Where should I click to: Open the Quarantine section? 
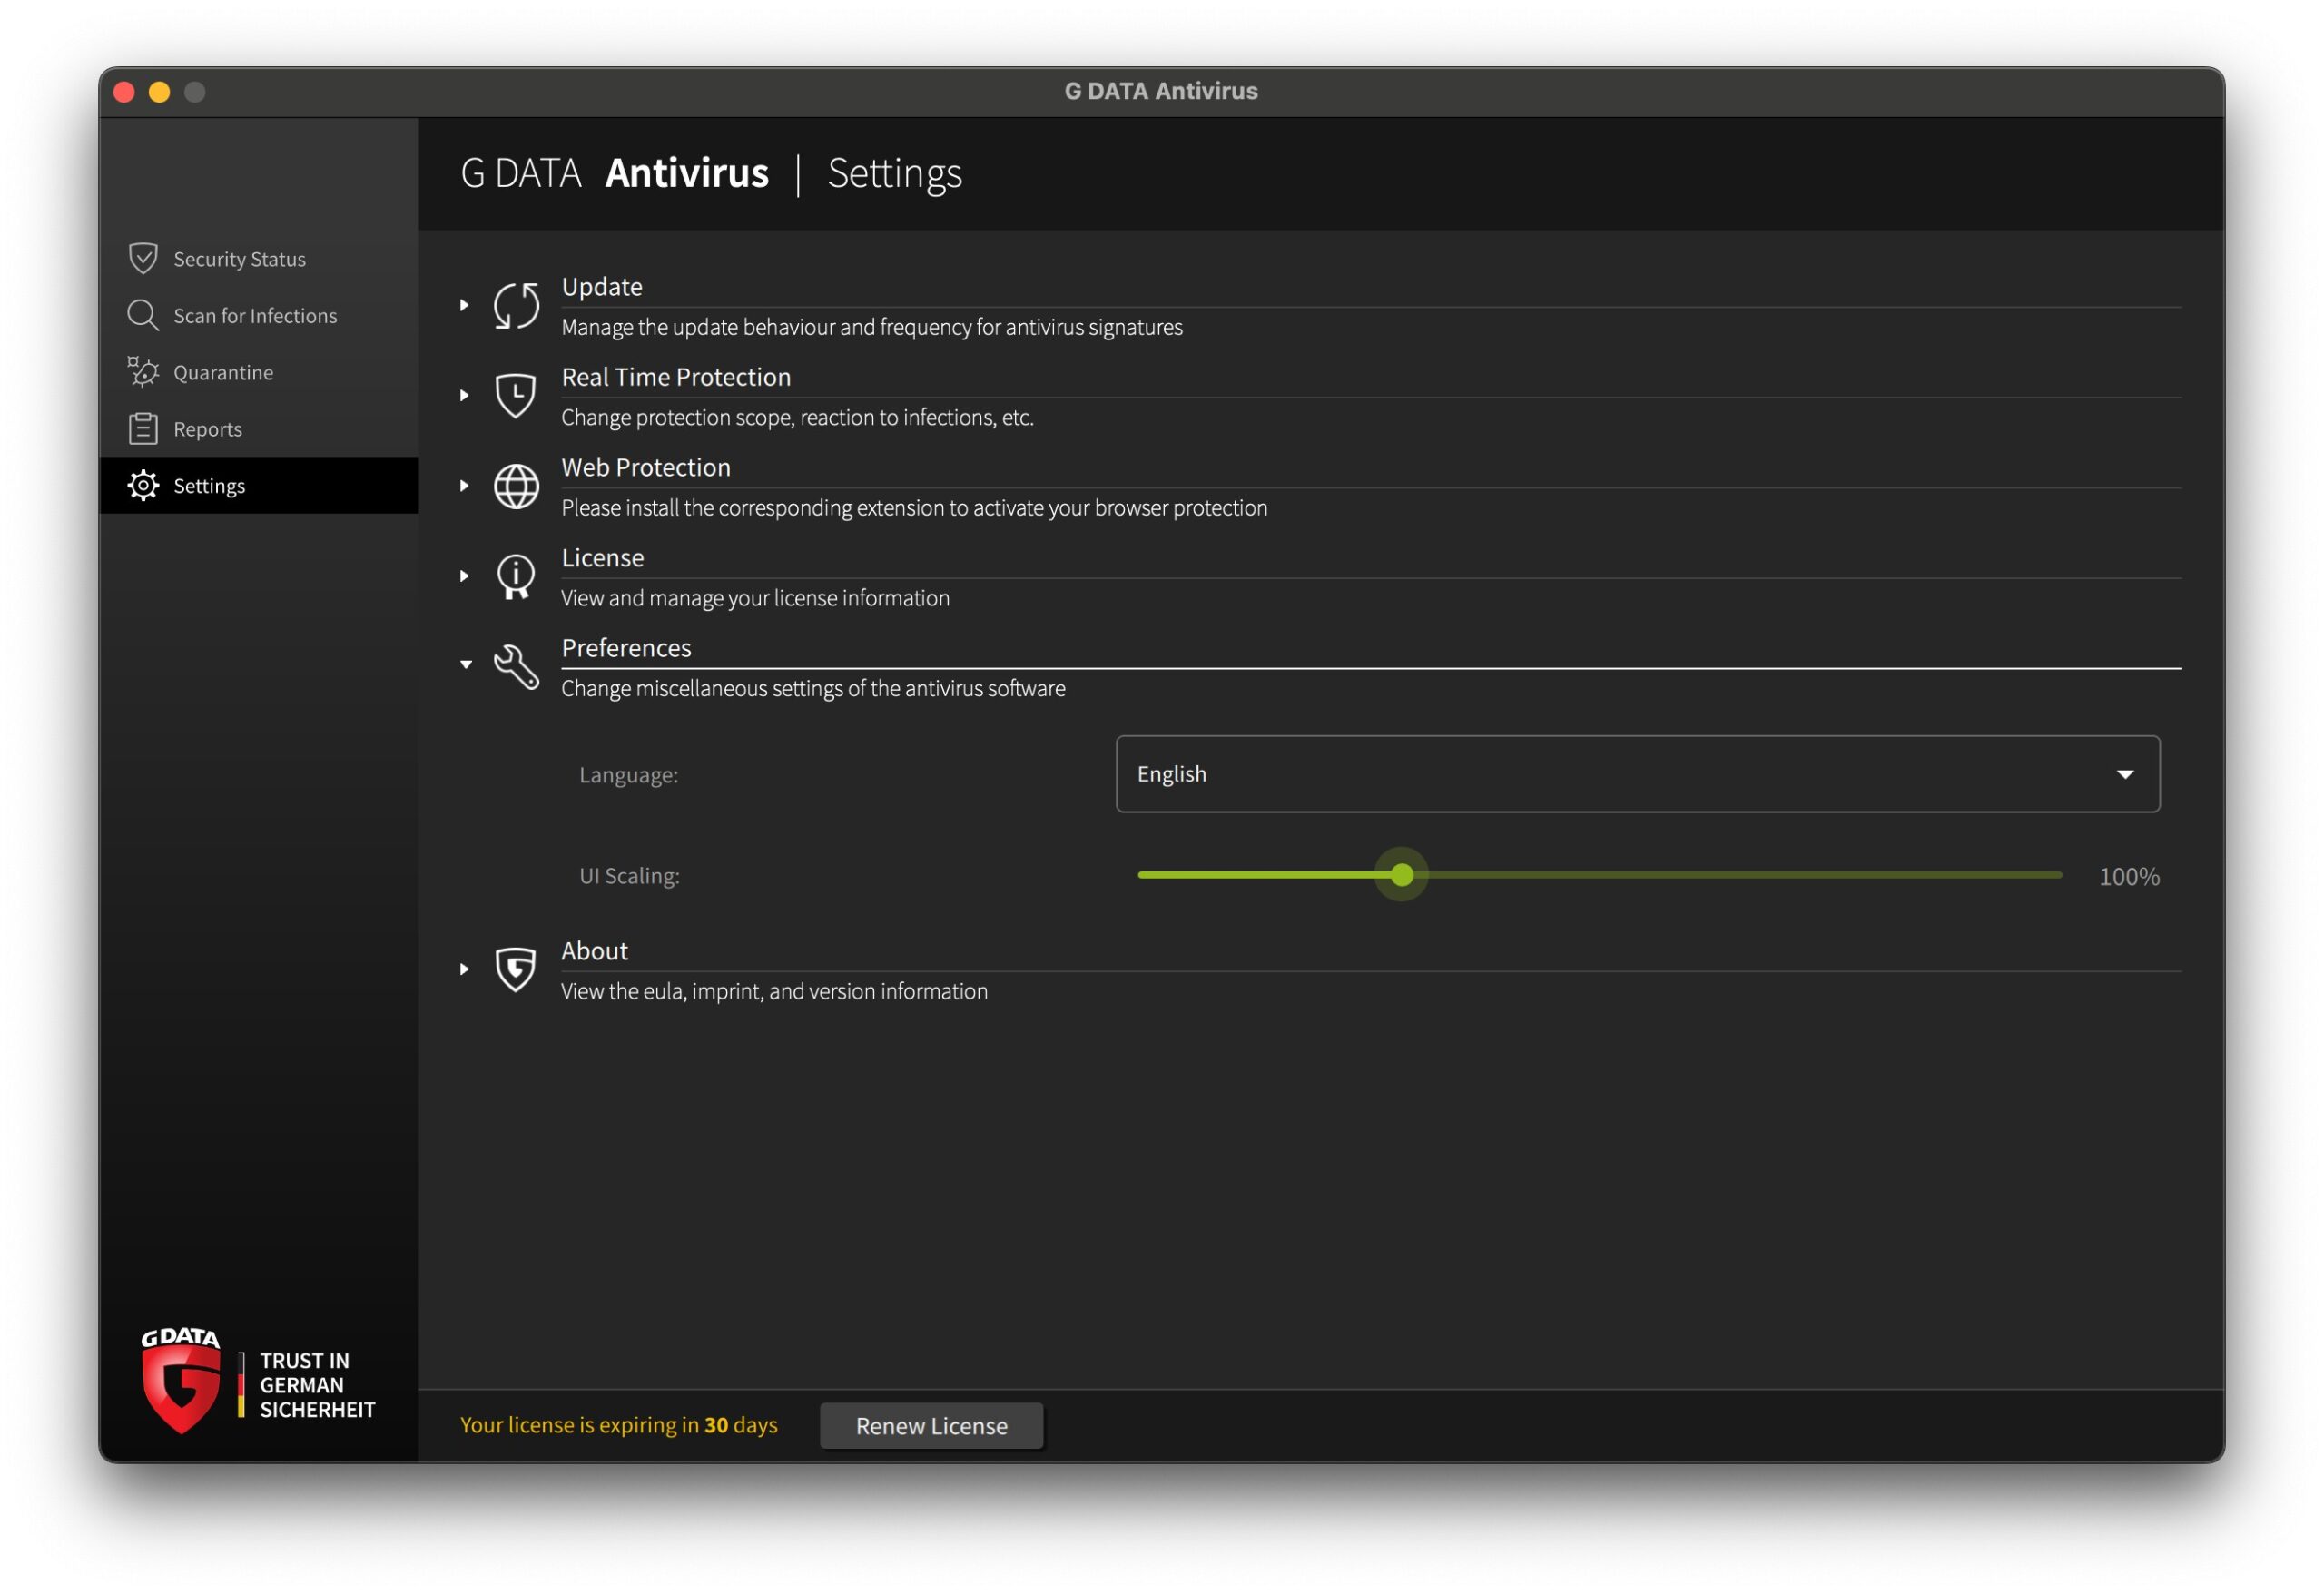click(x=259, y=372)
